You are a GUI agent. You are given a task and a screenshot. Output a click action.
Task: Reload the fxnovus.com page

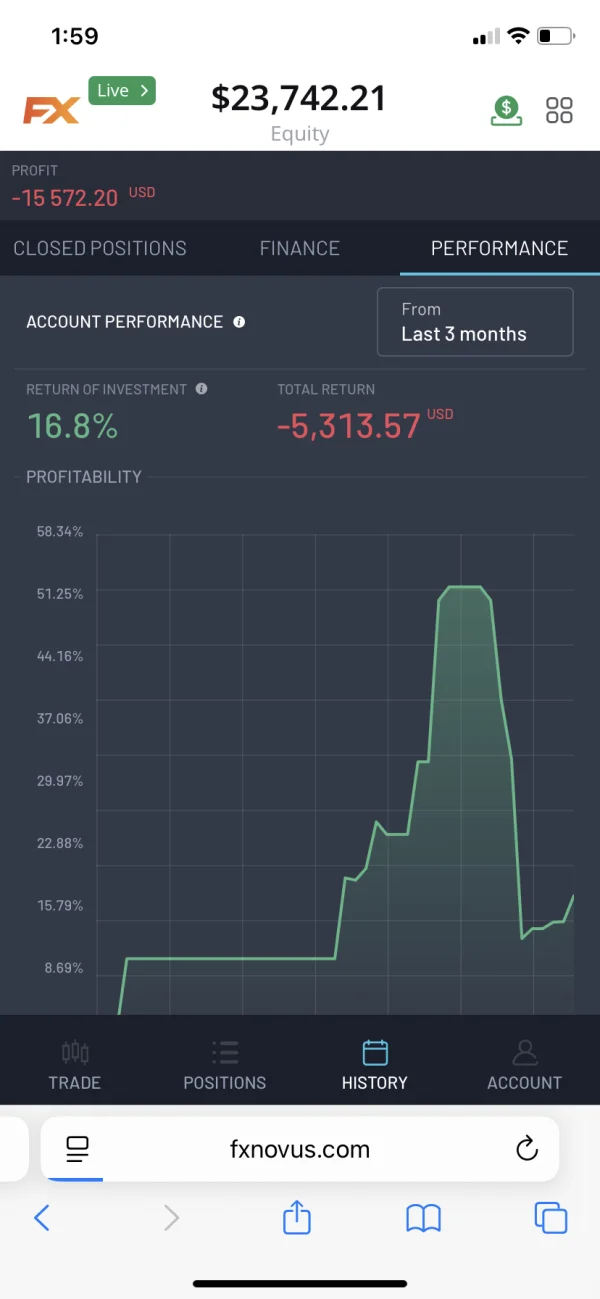[x=527, y=1149]
